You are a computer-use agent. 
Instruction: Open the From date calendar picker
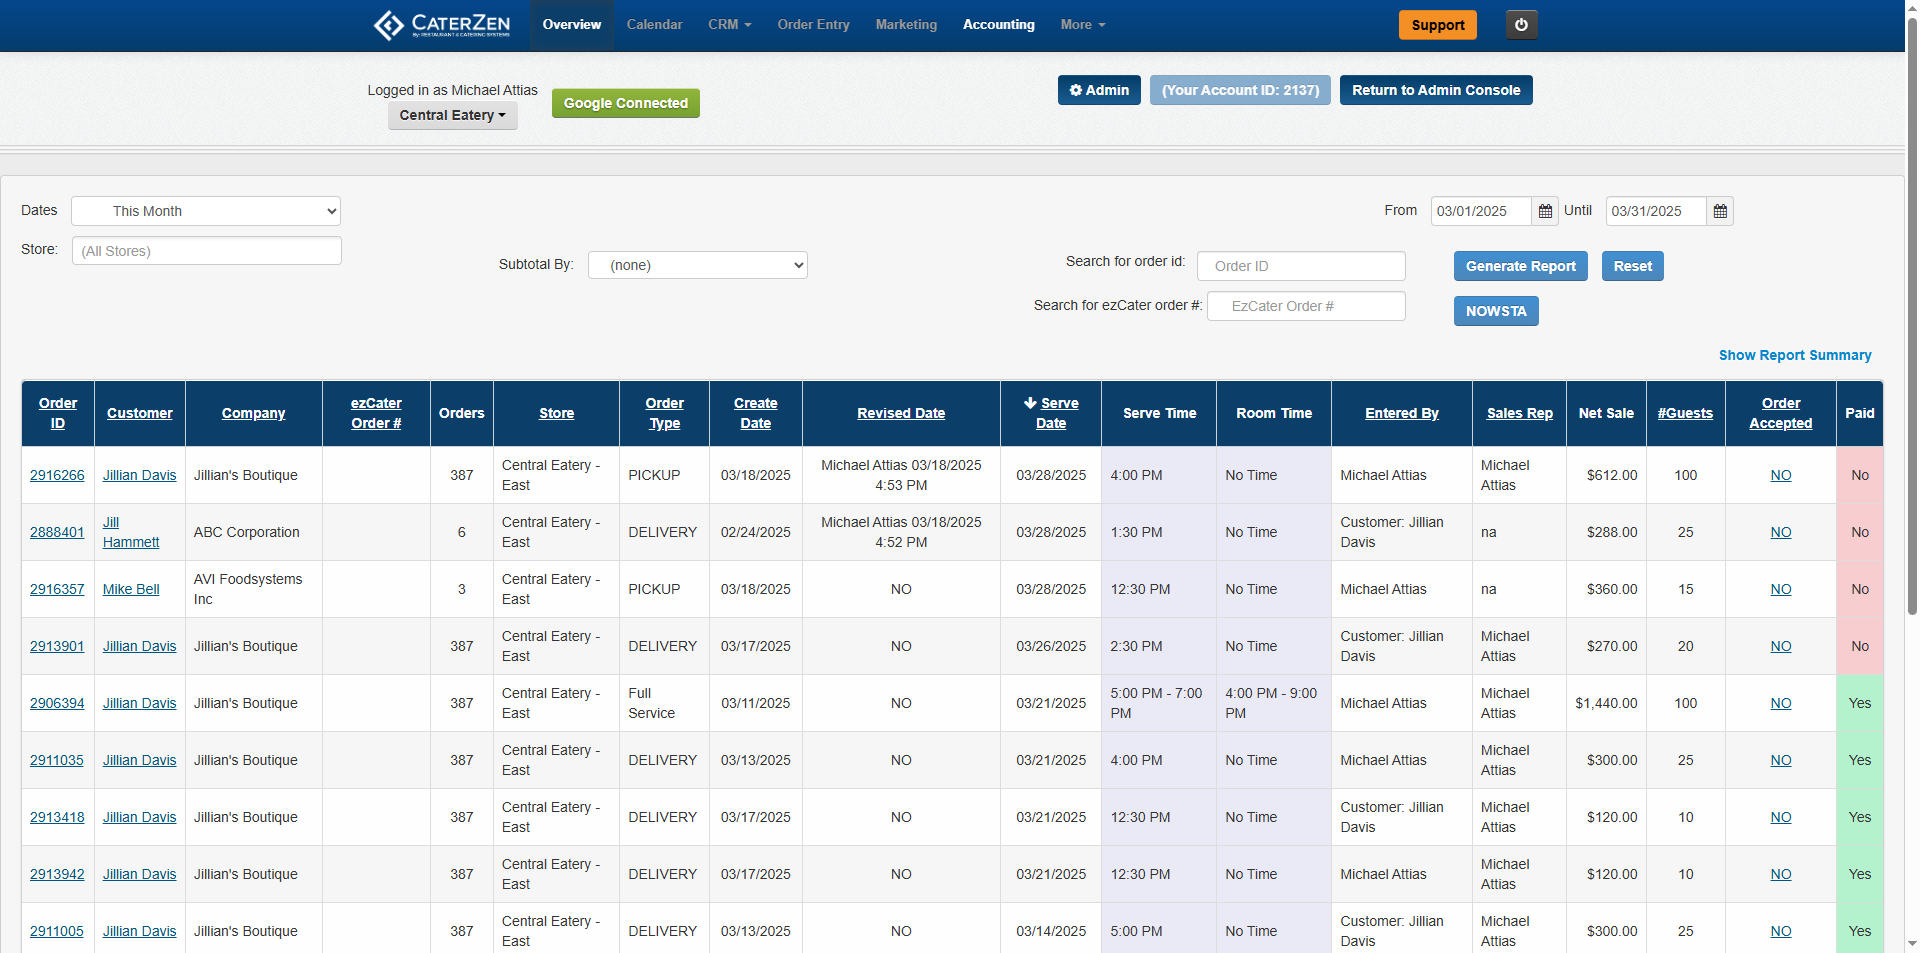click(x=1545, y=211)
